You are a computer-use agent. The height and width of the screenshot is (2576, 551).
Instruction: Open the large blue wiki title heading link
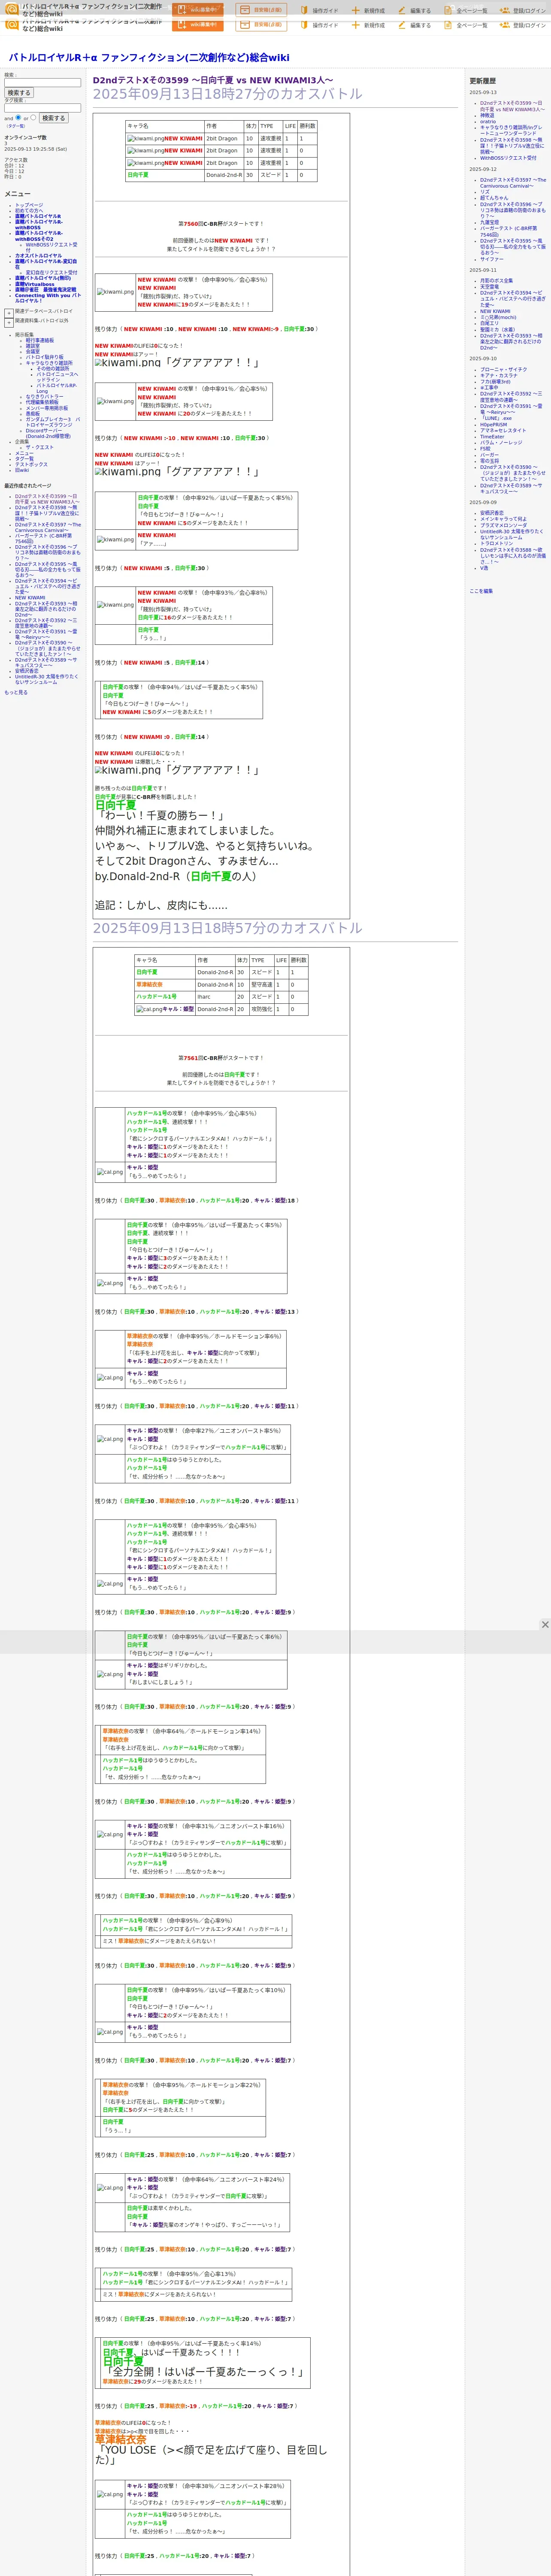[149, 58]
